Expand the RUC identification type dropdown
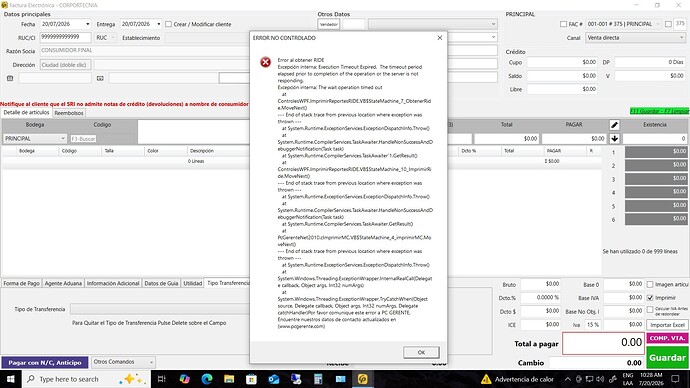 click(113, 38)
